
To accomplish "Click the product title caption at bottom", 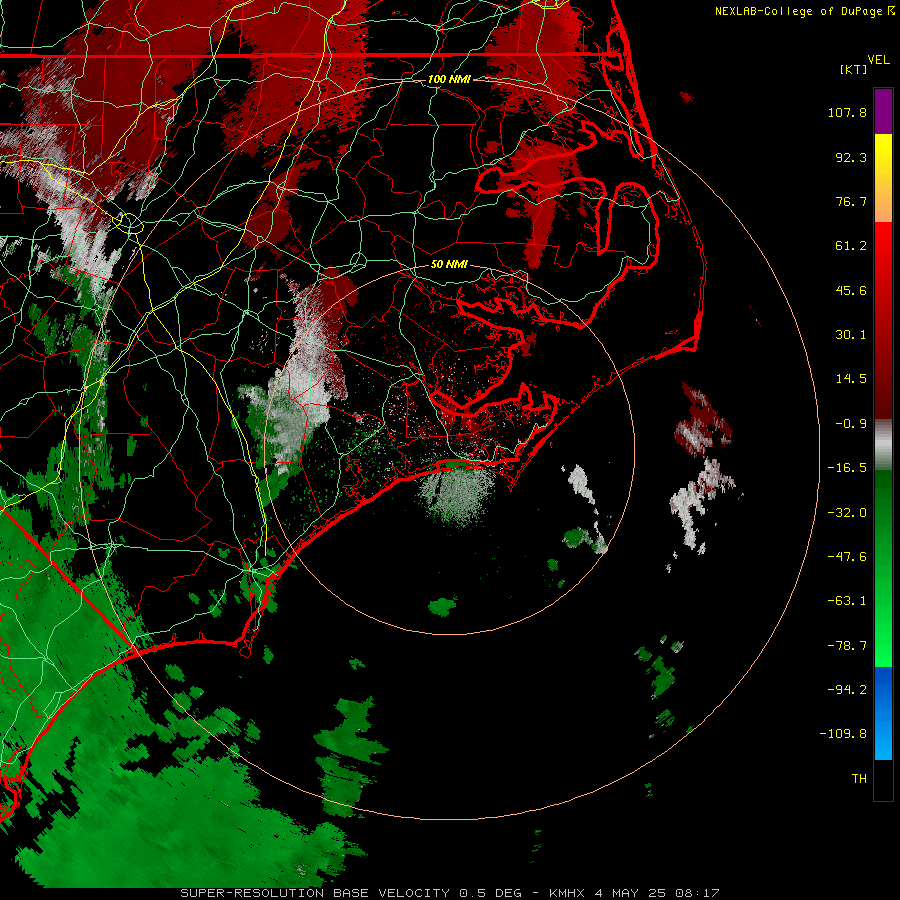I will click(x=450, y=893).
